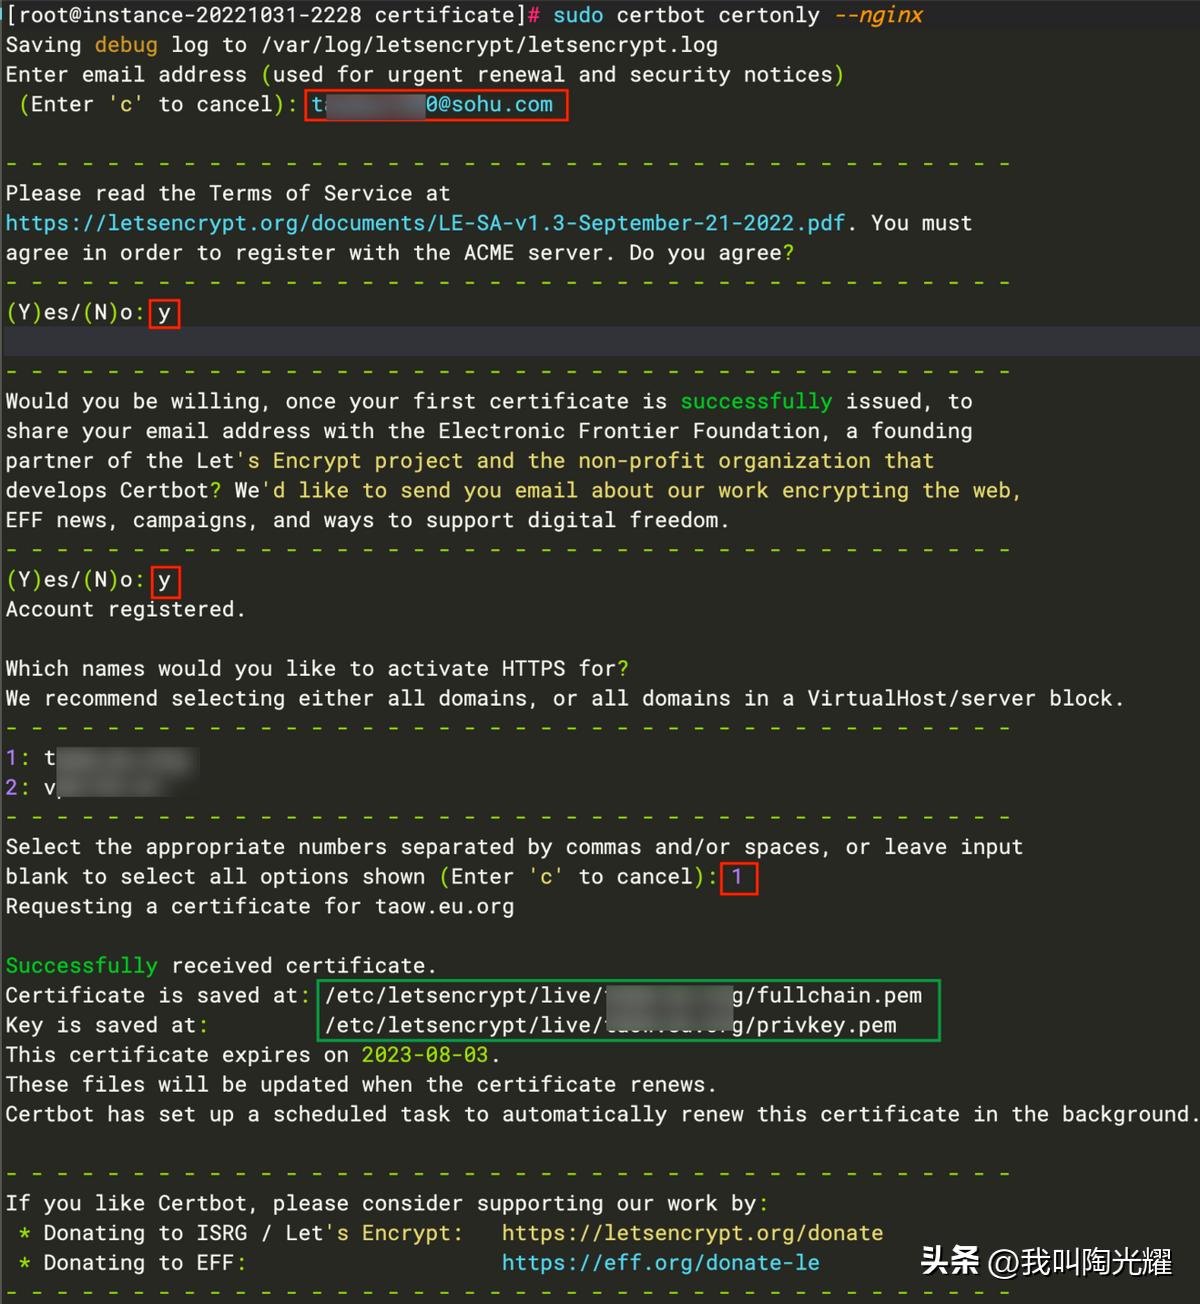Viewport: 1200px width, 1304px height.
Task: Click 'Certbot has set up a scheduled task' line
Action: [600, 1114]
